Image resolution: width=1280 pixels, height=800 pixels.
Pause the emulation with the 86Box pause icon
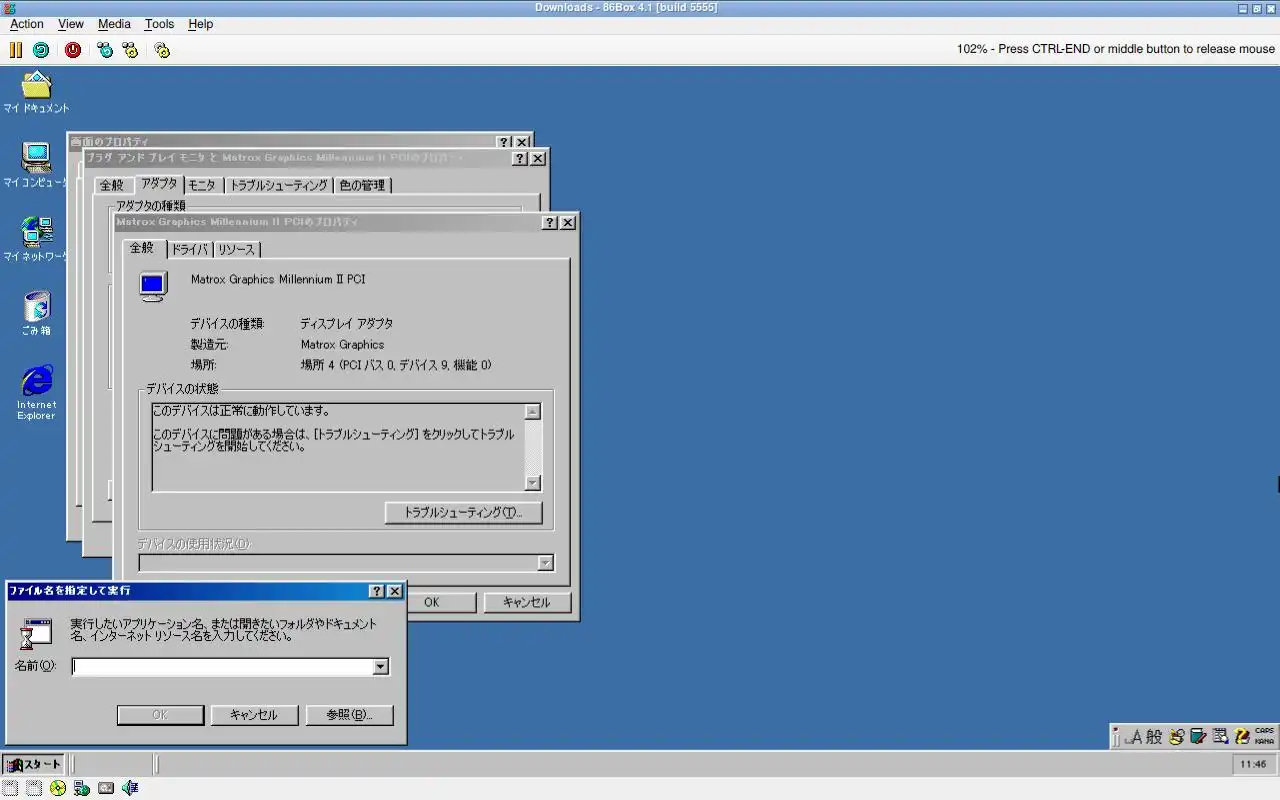[16, 49]
